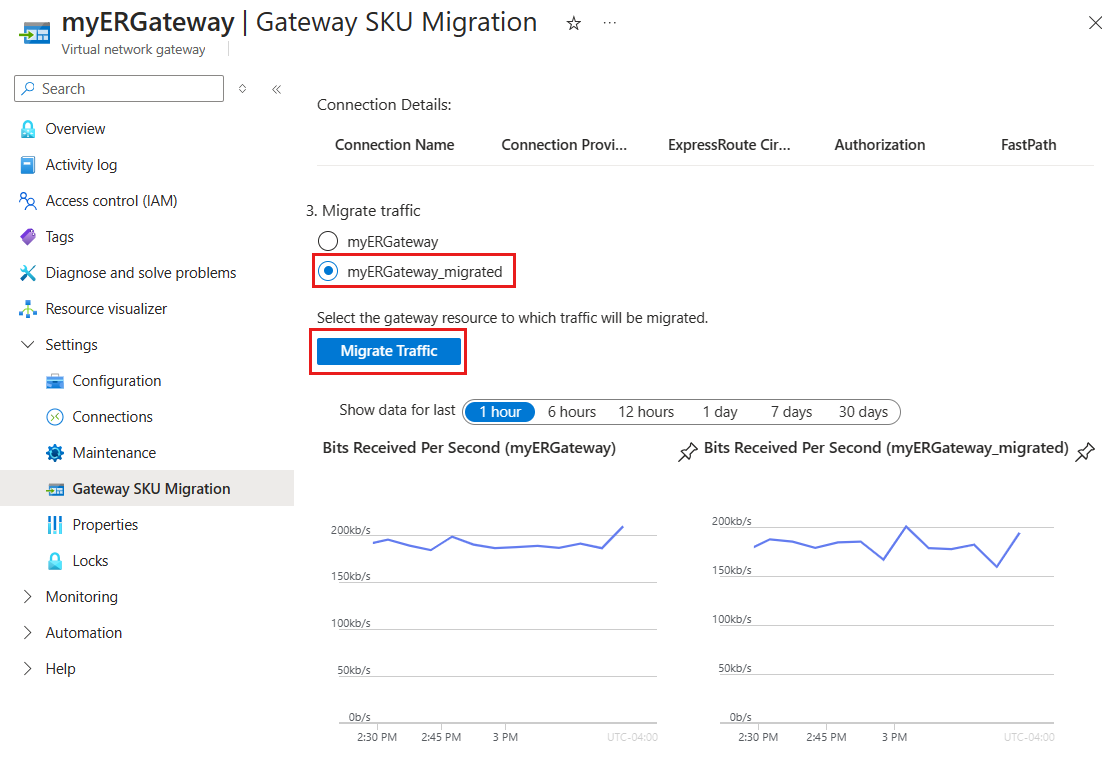This screenshot has height=764, width=1112.
Task: Select the myERGateway_migrated radio option
Action: tap(328, 271)
